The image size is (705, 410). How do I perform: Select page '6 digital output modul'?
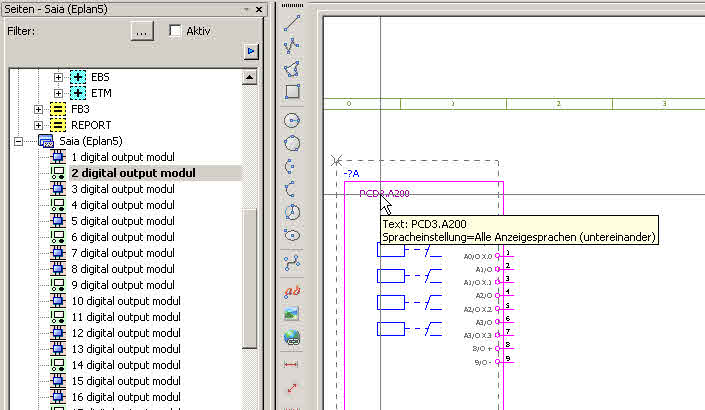(123, 237)
